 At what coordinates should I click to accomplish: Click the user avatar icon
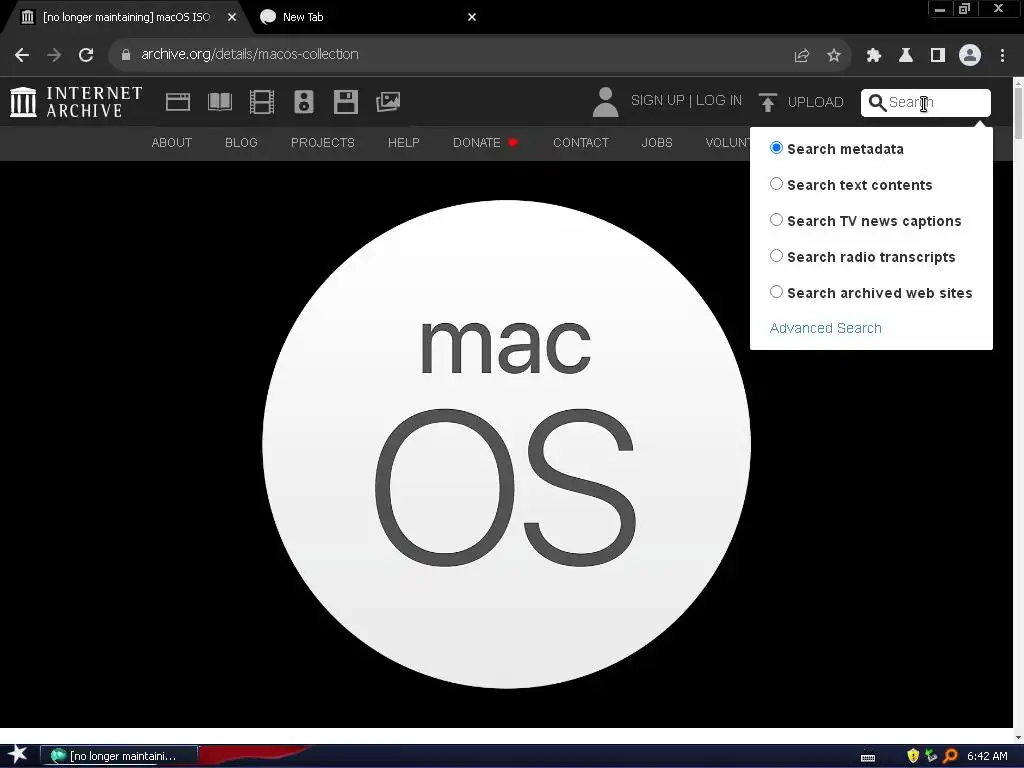pos(605,102)
